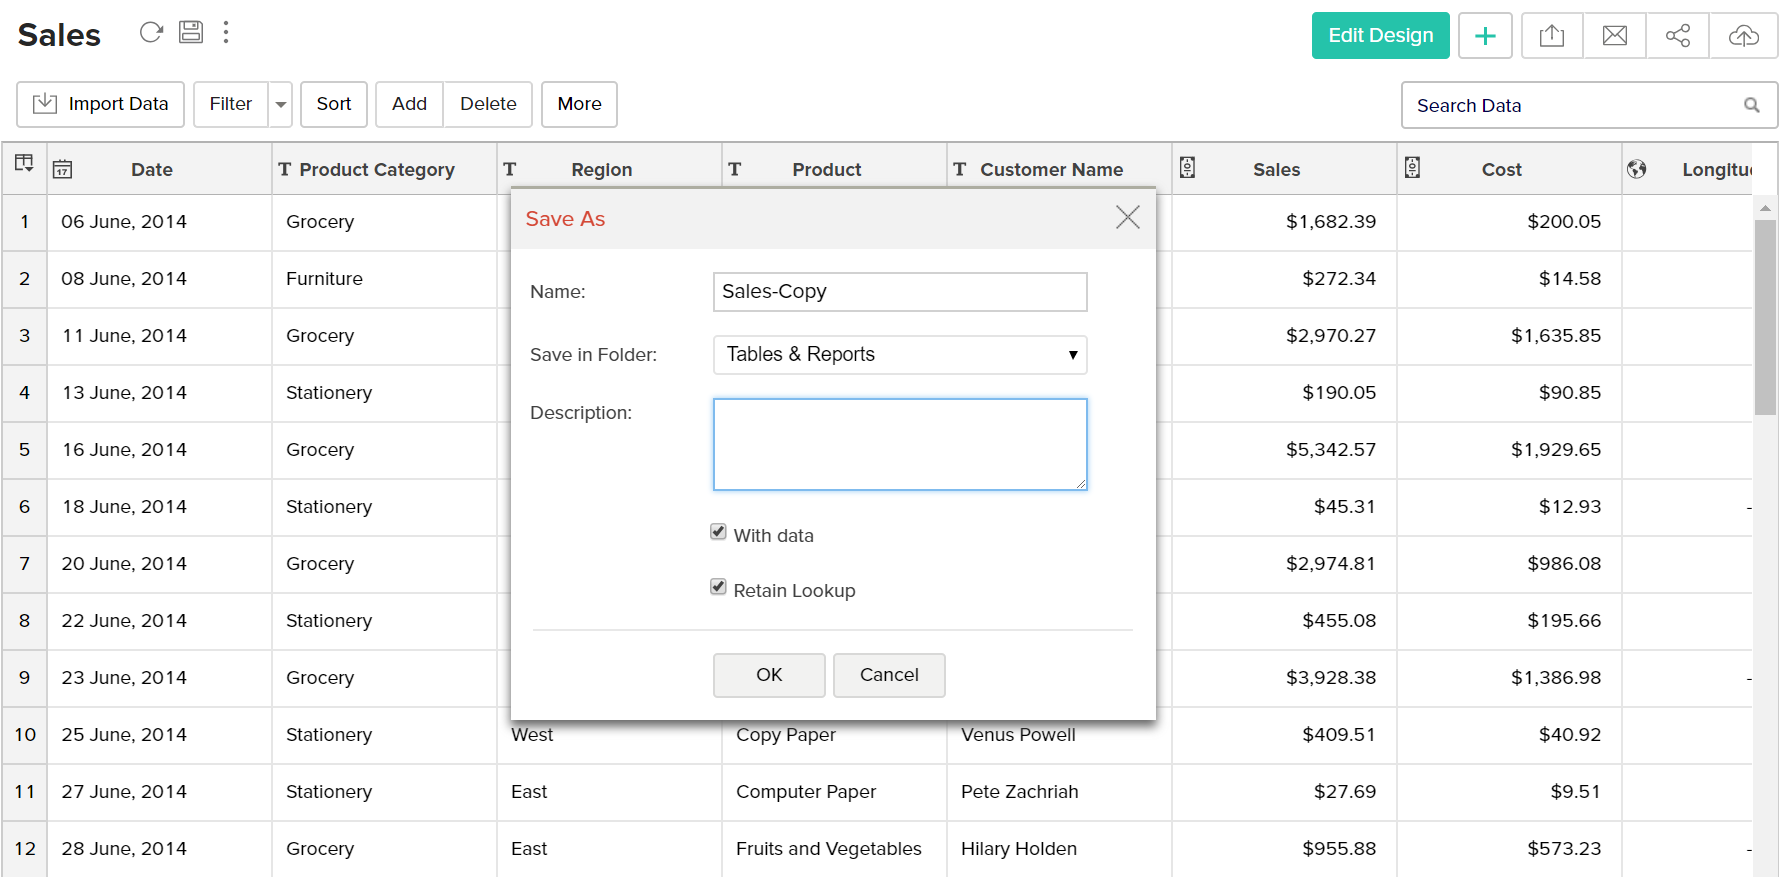Click the plus create new icon
1786x877 pixels.
click(x=1485, y=36)
